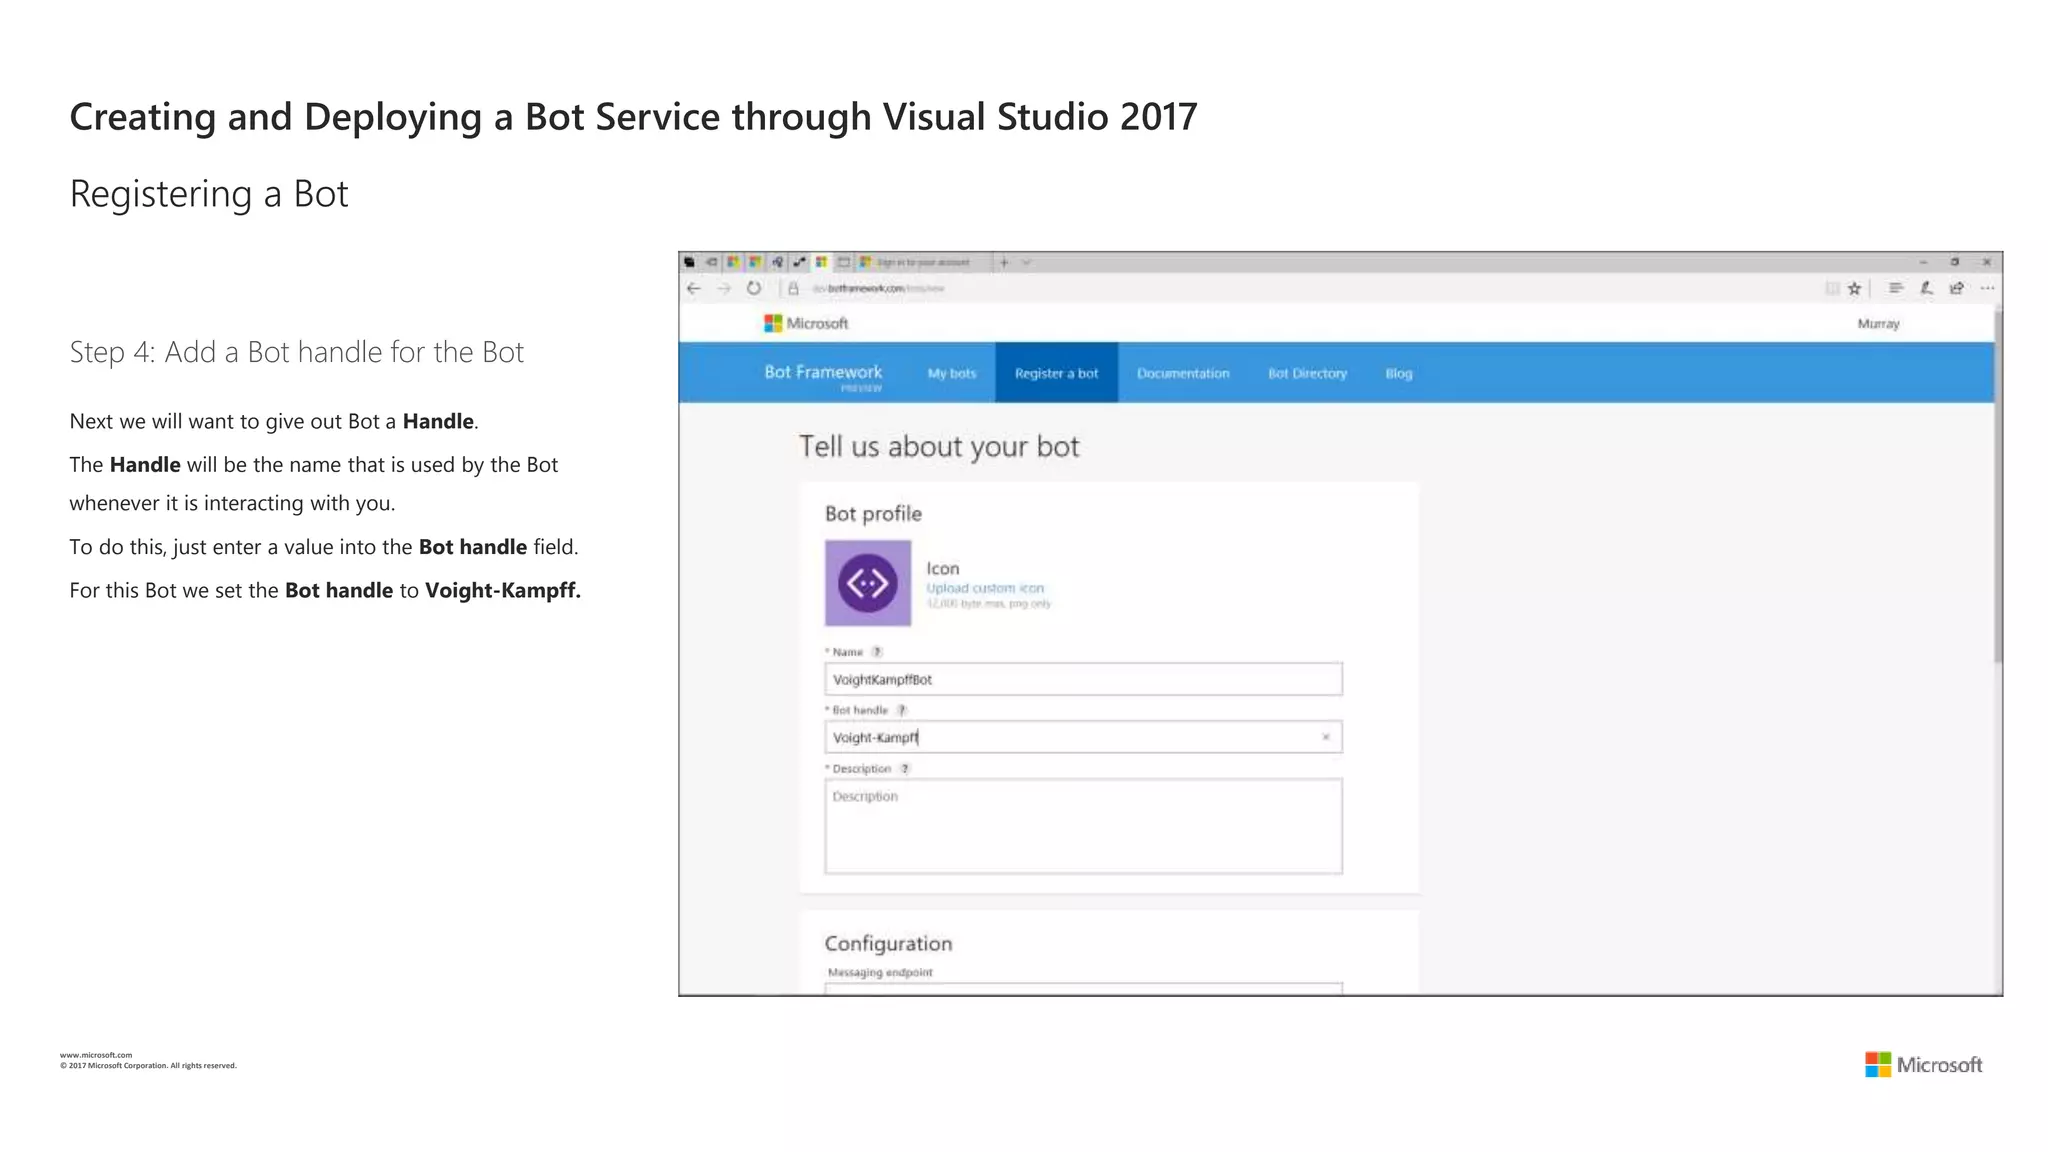
Task: Click the Share icon in the browser toolbar
Action: tap(1957, 288)
